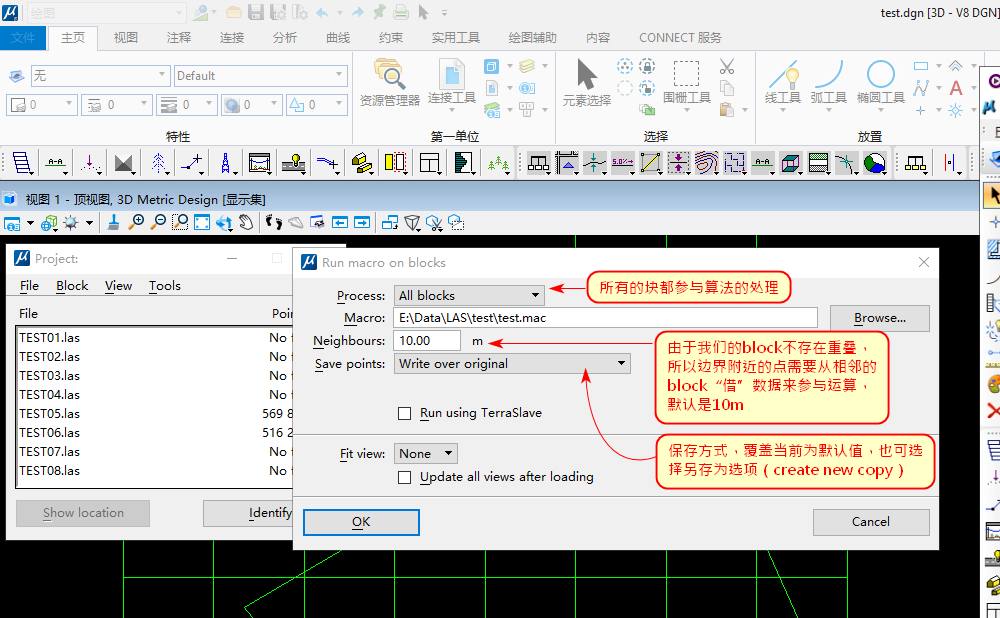Click the green 3D box icon in tool strip
Image resolution: width=1000 pixels, height=618 pixels.
pyautogui.click(x=790, y=163)
